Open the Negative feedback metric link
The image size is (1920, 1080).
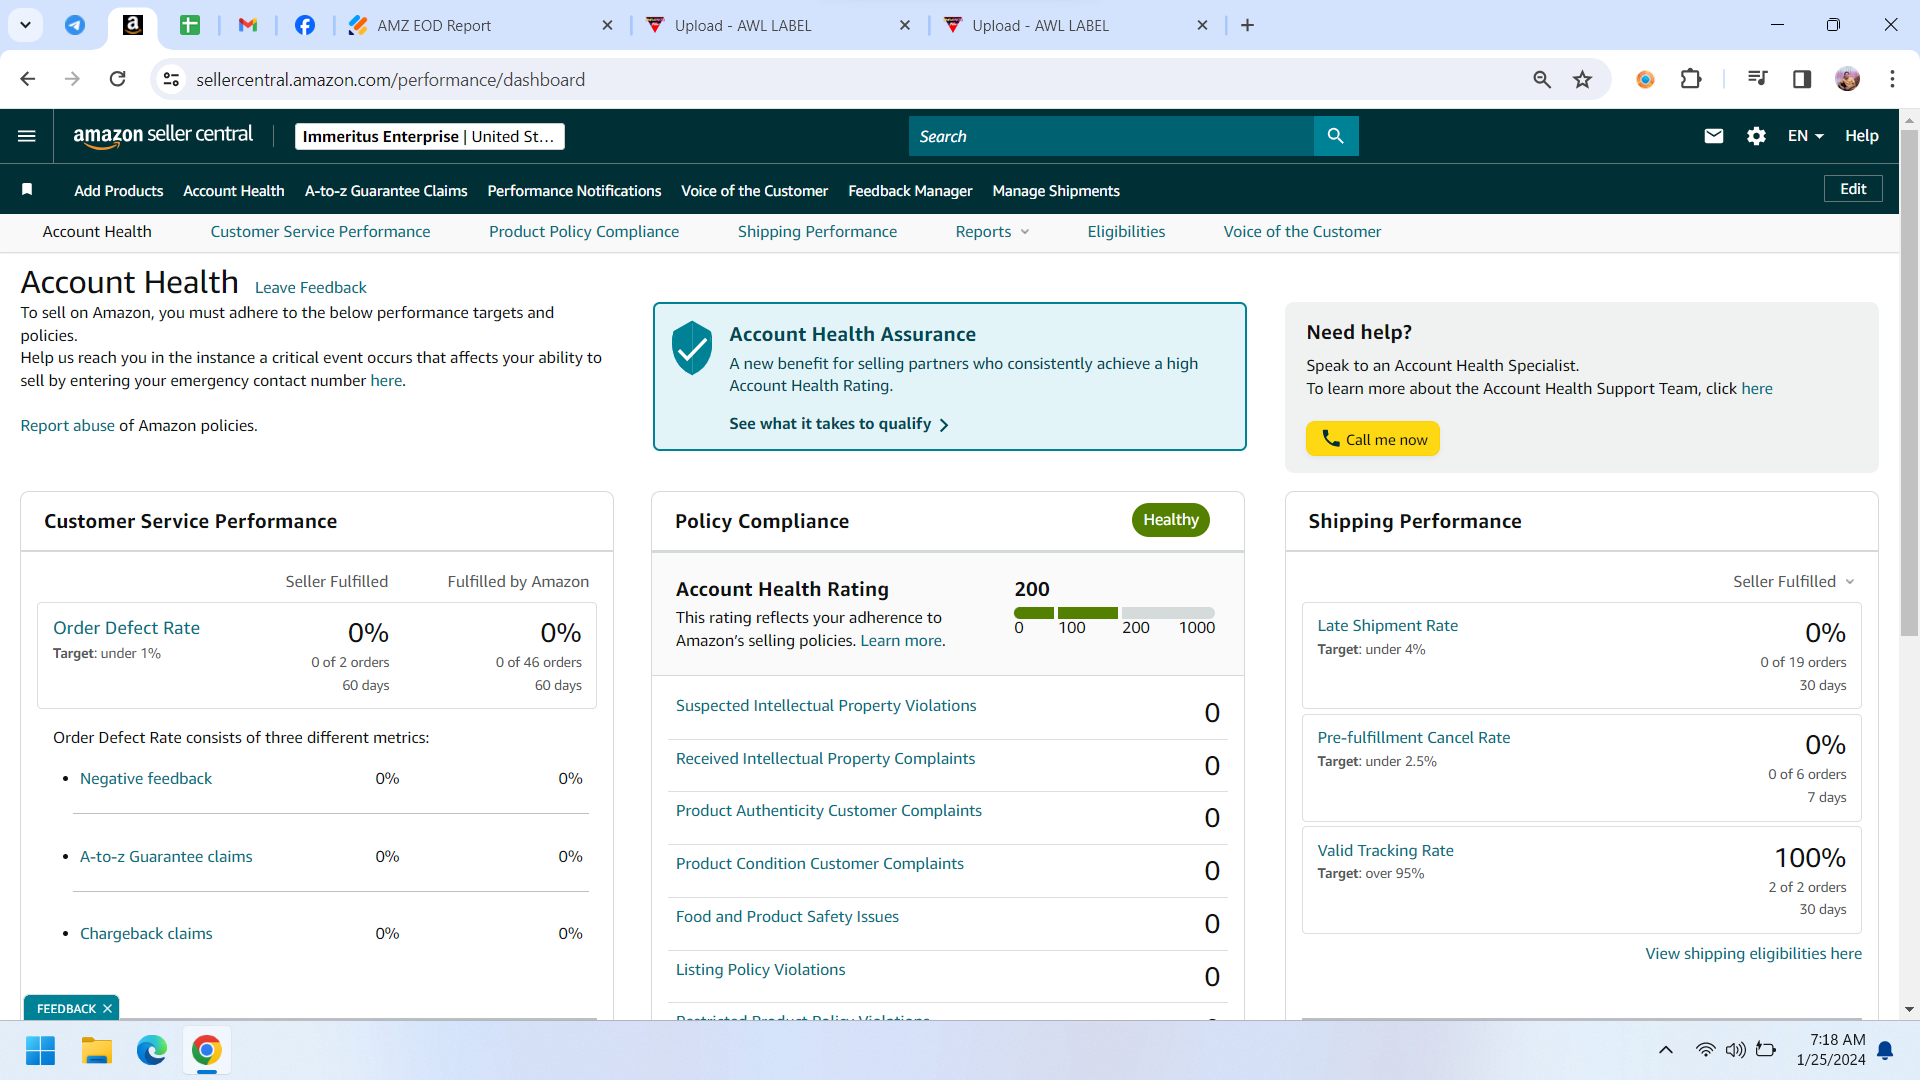(x=146, y=778)
